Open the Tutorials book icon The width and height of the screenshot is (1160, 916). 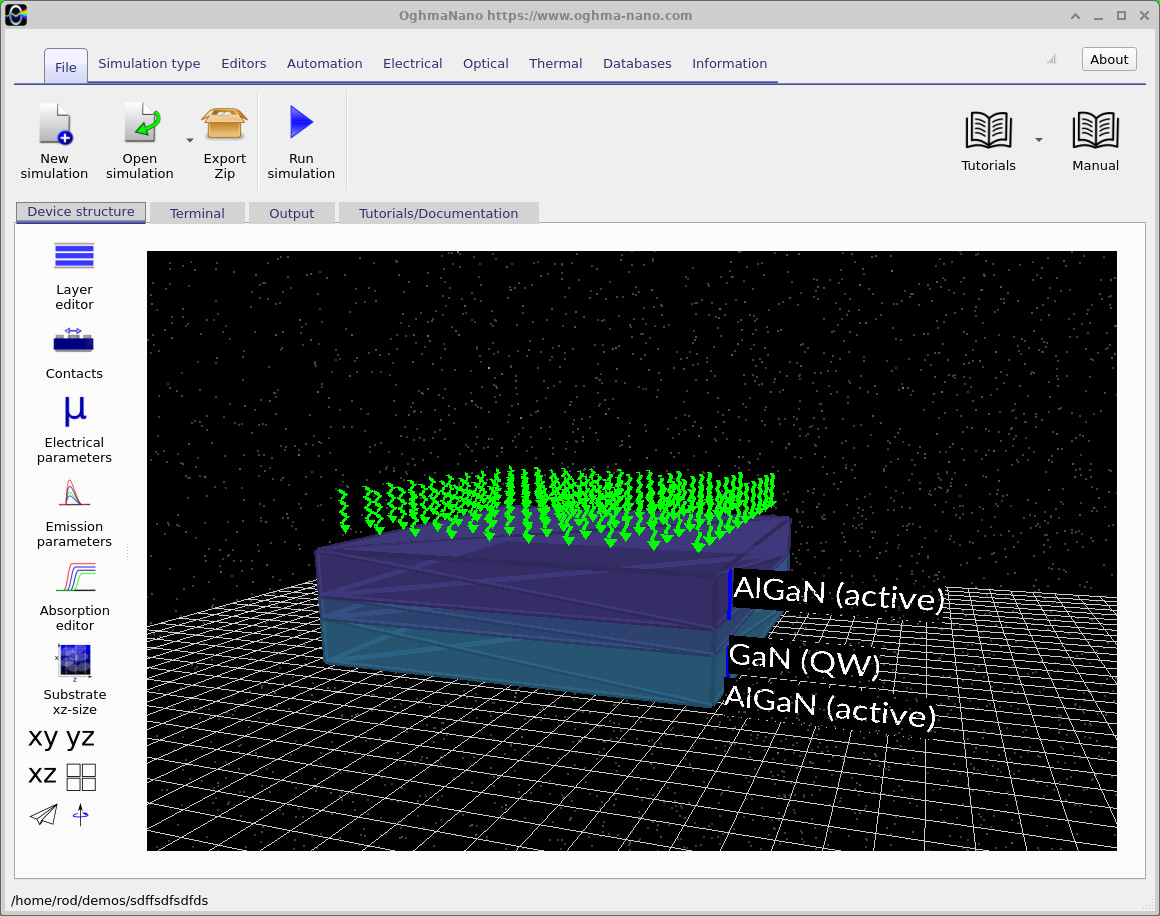988,142
